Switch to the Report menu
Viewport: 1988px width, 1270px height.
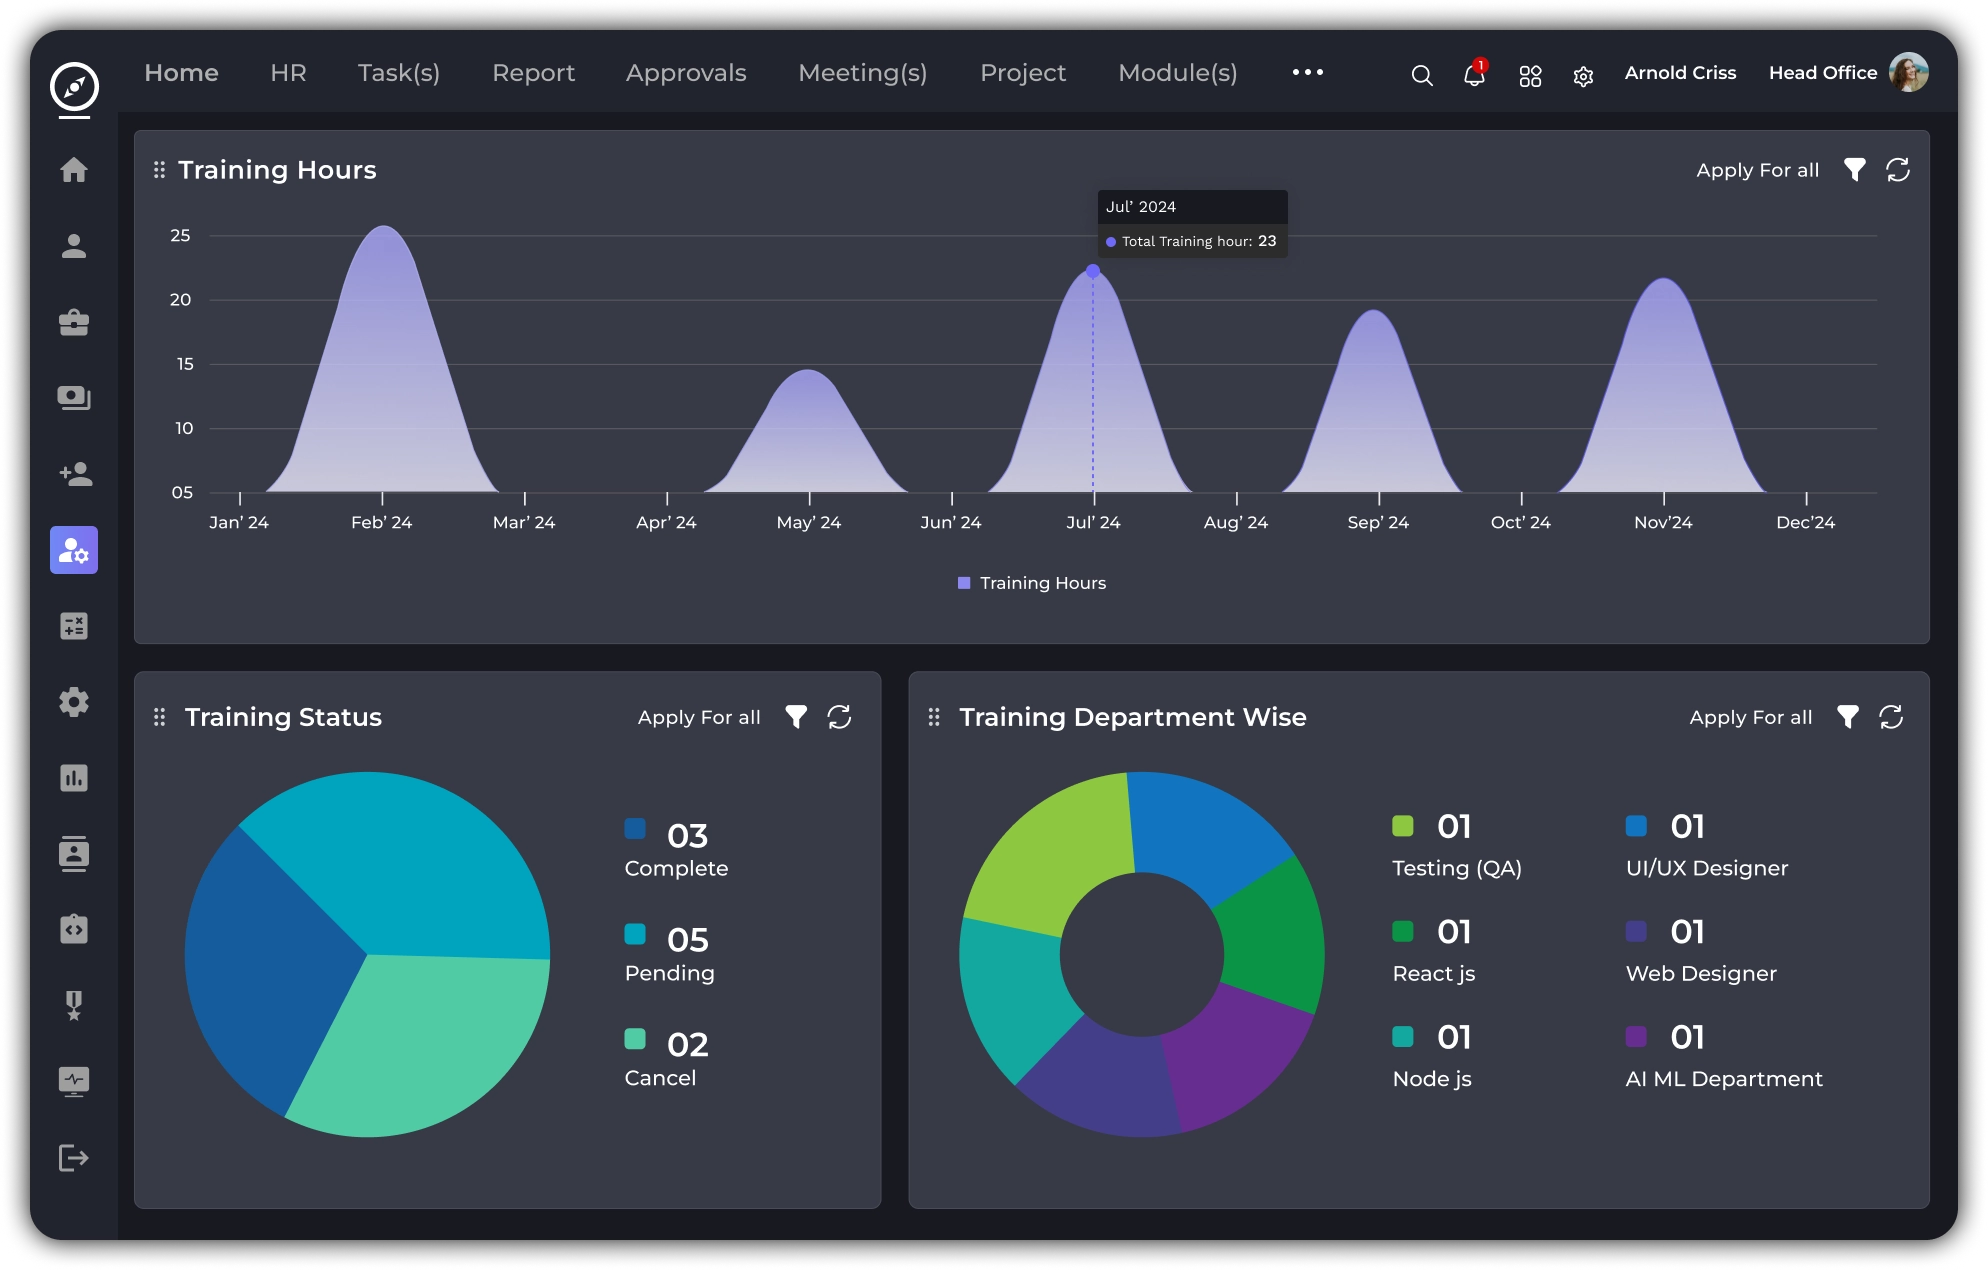(x=533, y=73)
